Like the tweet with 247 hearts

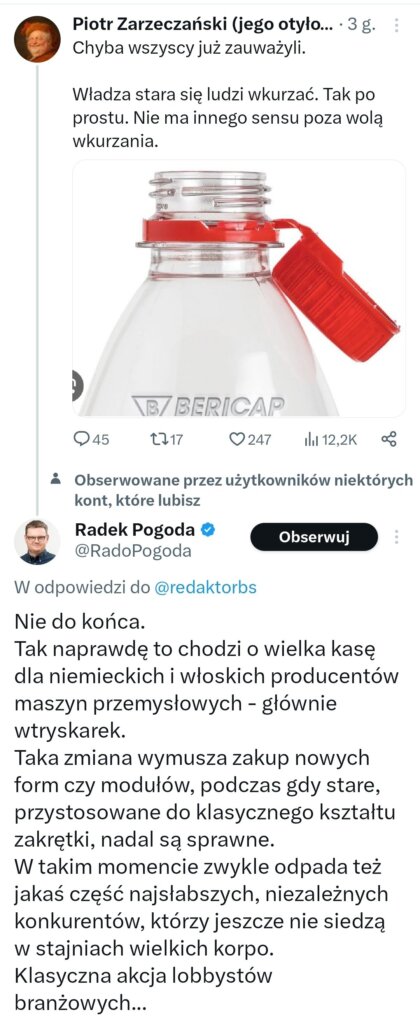click(237, 439)
